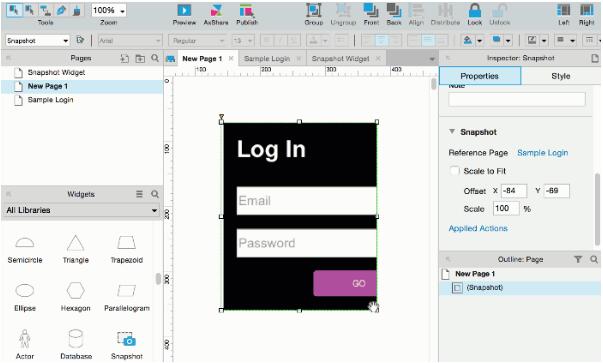Switch to the Sample Login tab
The height and width of the screenshot is (363, 603).
point(267,58)
